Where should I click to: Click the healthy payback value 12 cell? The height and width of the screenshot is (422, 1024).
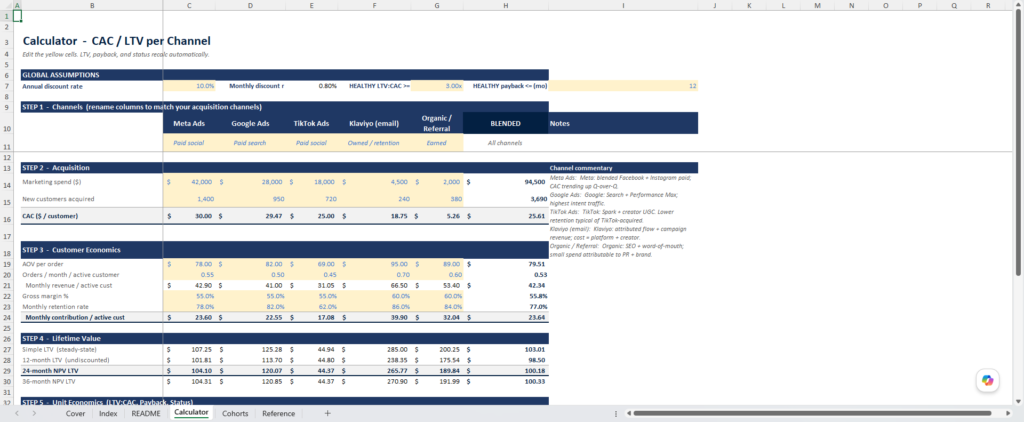623,86
